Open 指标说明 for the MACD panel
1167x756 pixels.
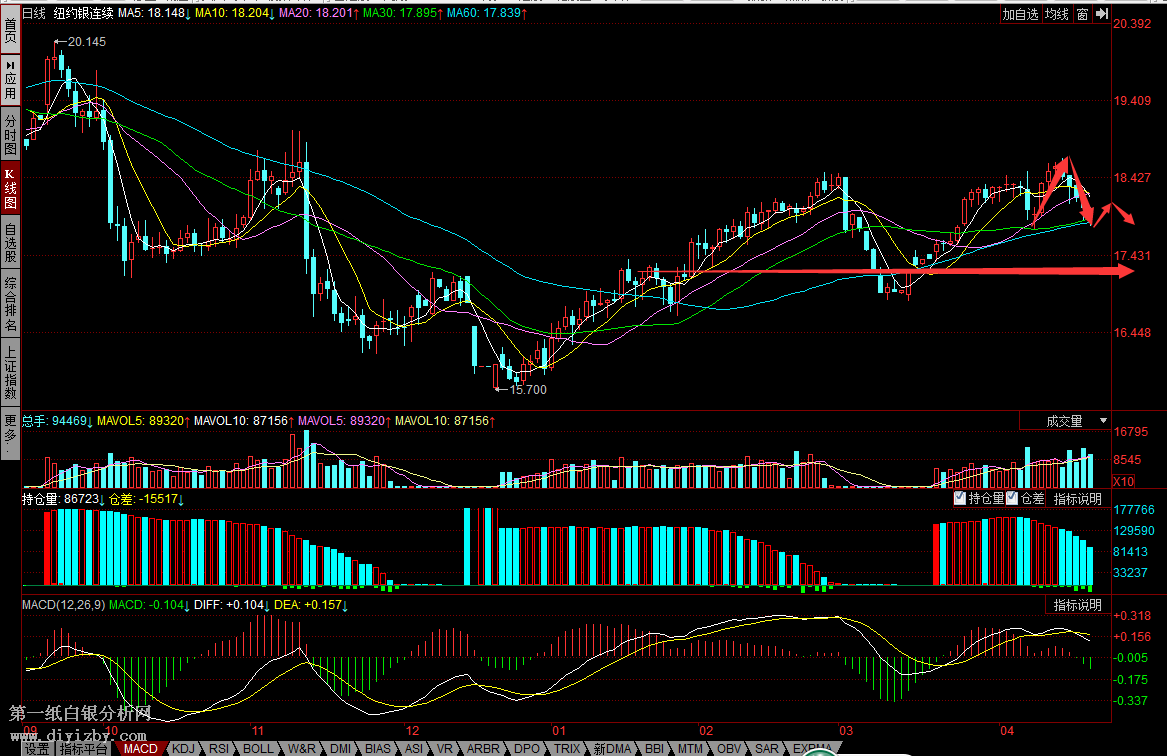1077,605
